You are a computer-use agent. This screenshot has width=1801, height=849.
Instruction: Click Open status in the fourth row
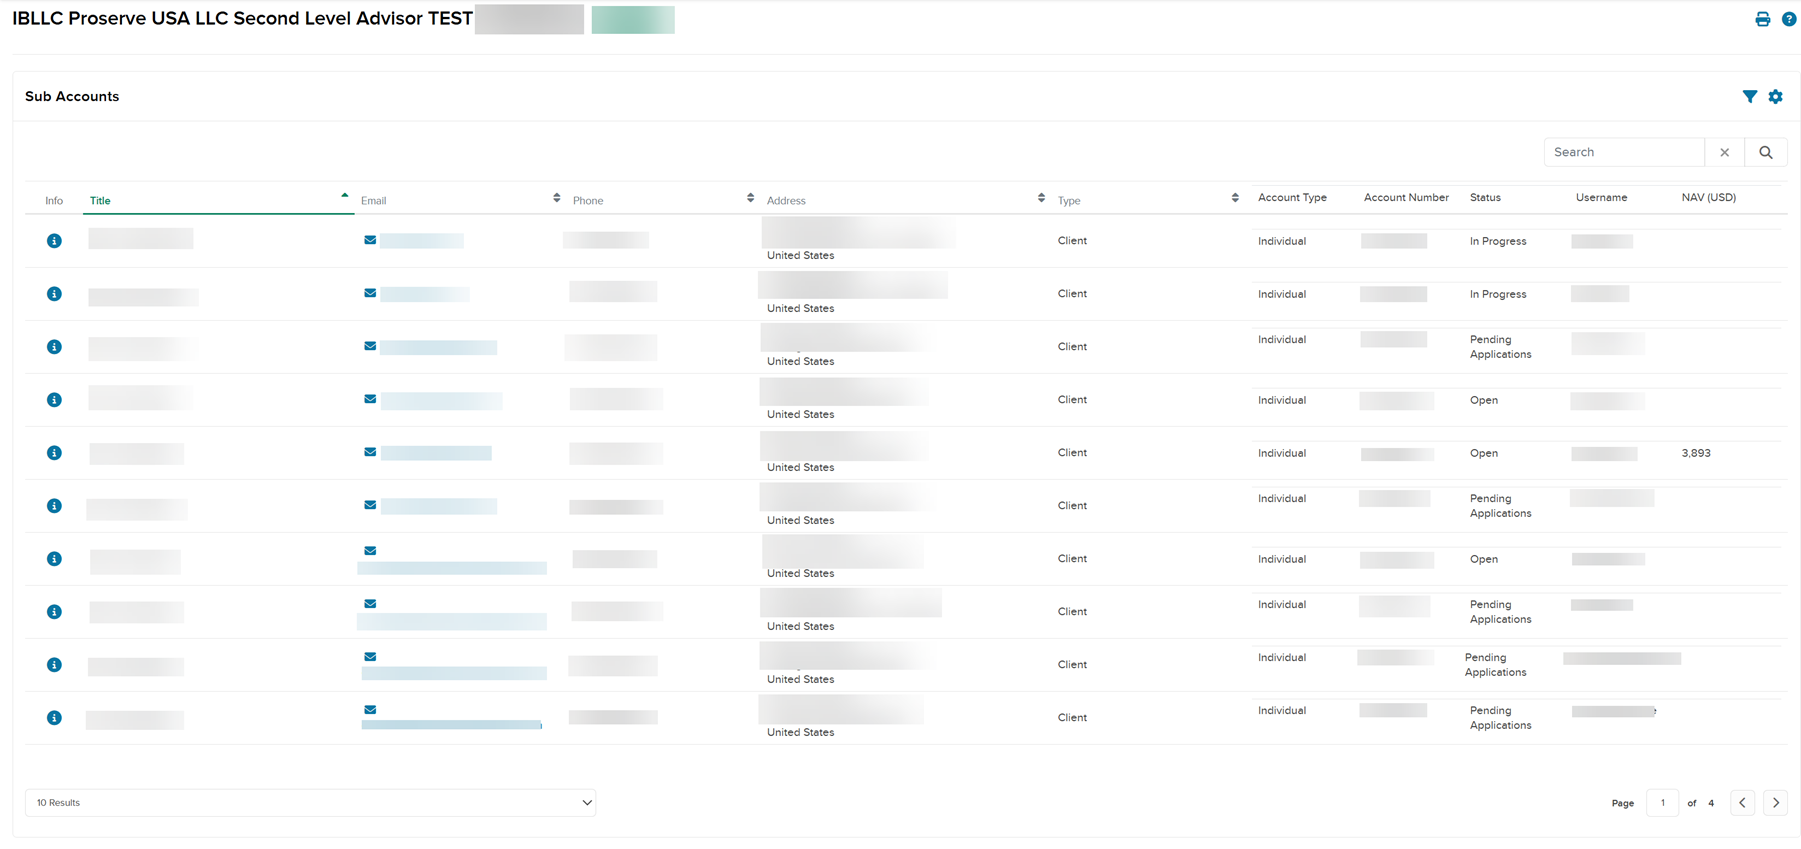point(1484,400)
